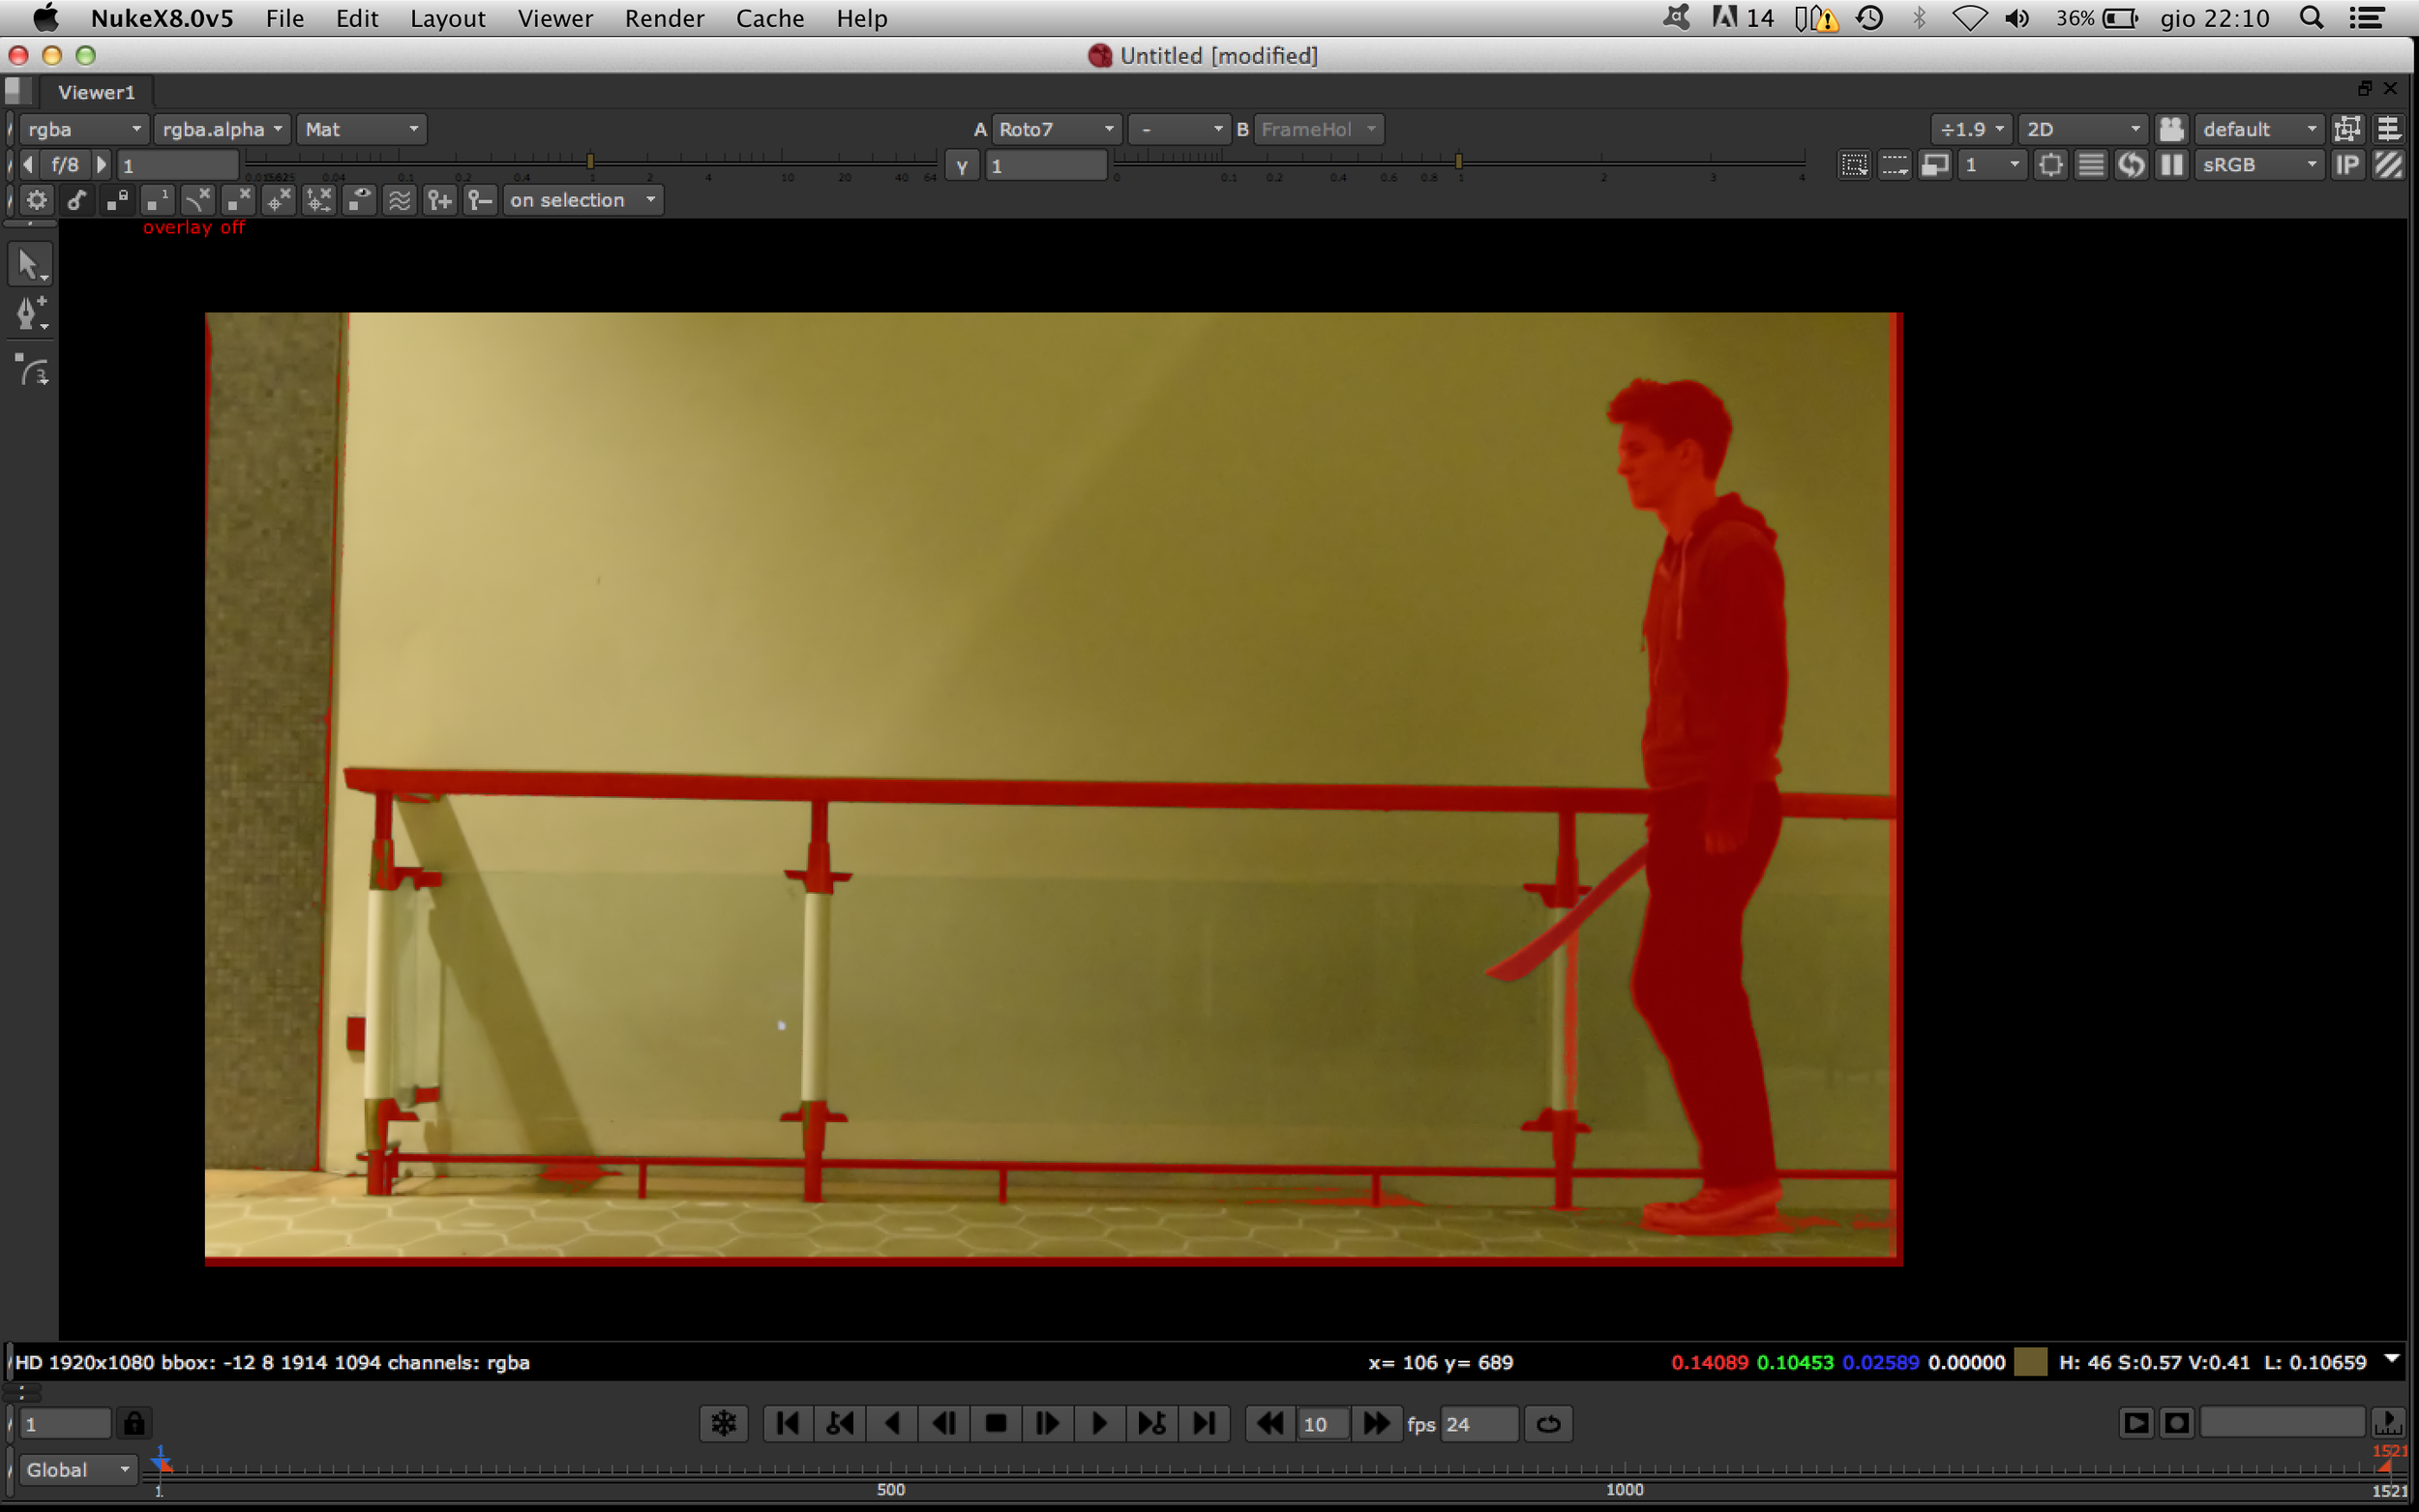Toggle the IP input process button
Image resolution: width=2419 pixels, height=1512 pixels.
(x=2347, y=165)
